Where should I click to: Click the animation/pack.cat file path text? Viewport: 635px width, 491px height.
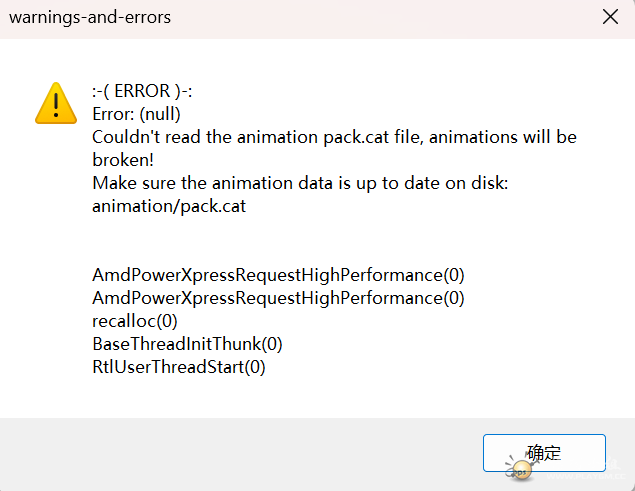[x=169, y=206]
